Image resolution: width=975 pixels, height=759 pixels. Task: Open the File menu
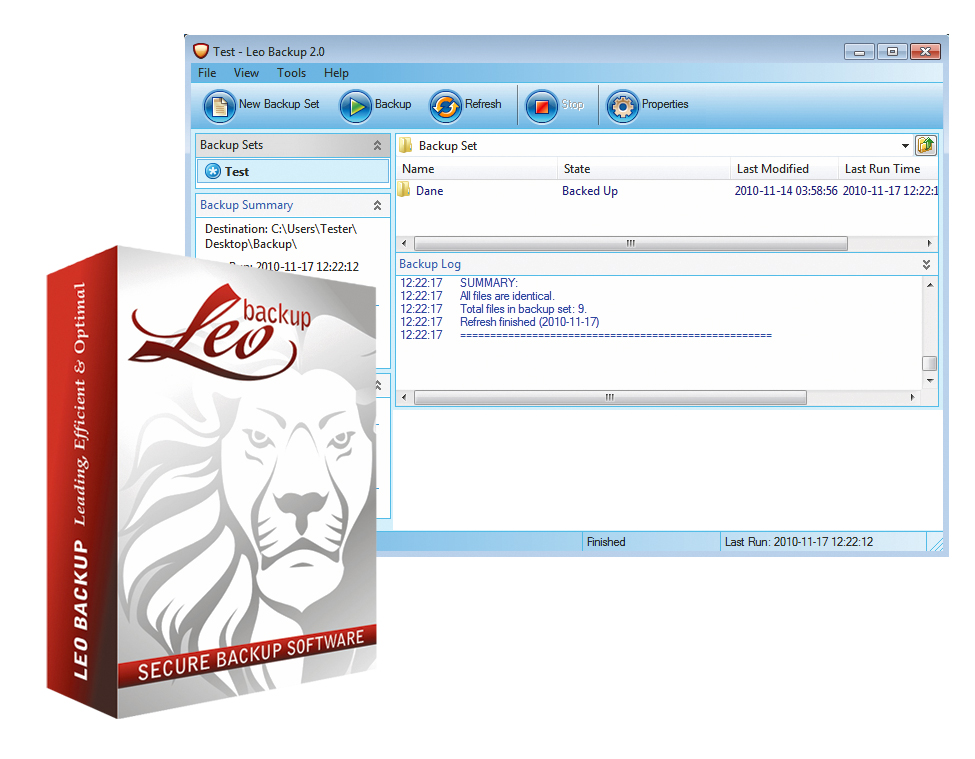[207, 73]
